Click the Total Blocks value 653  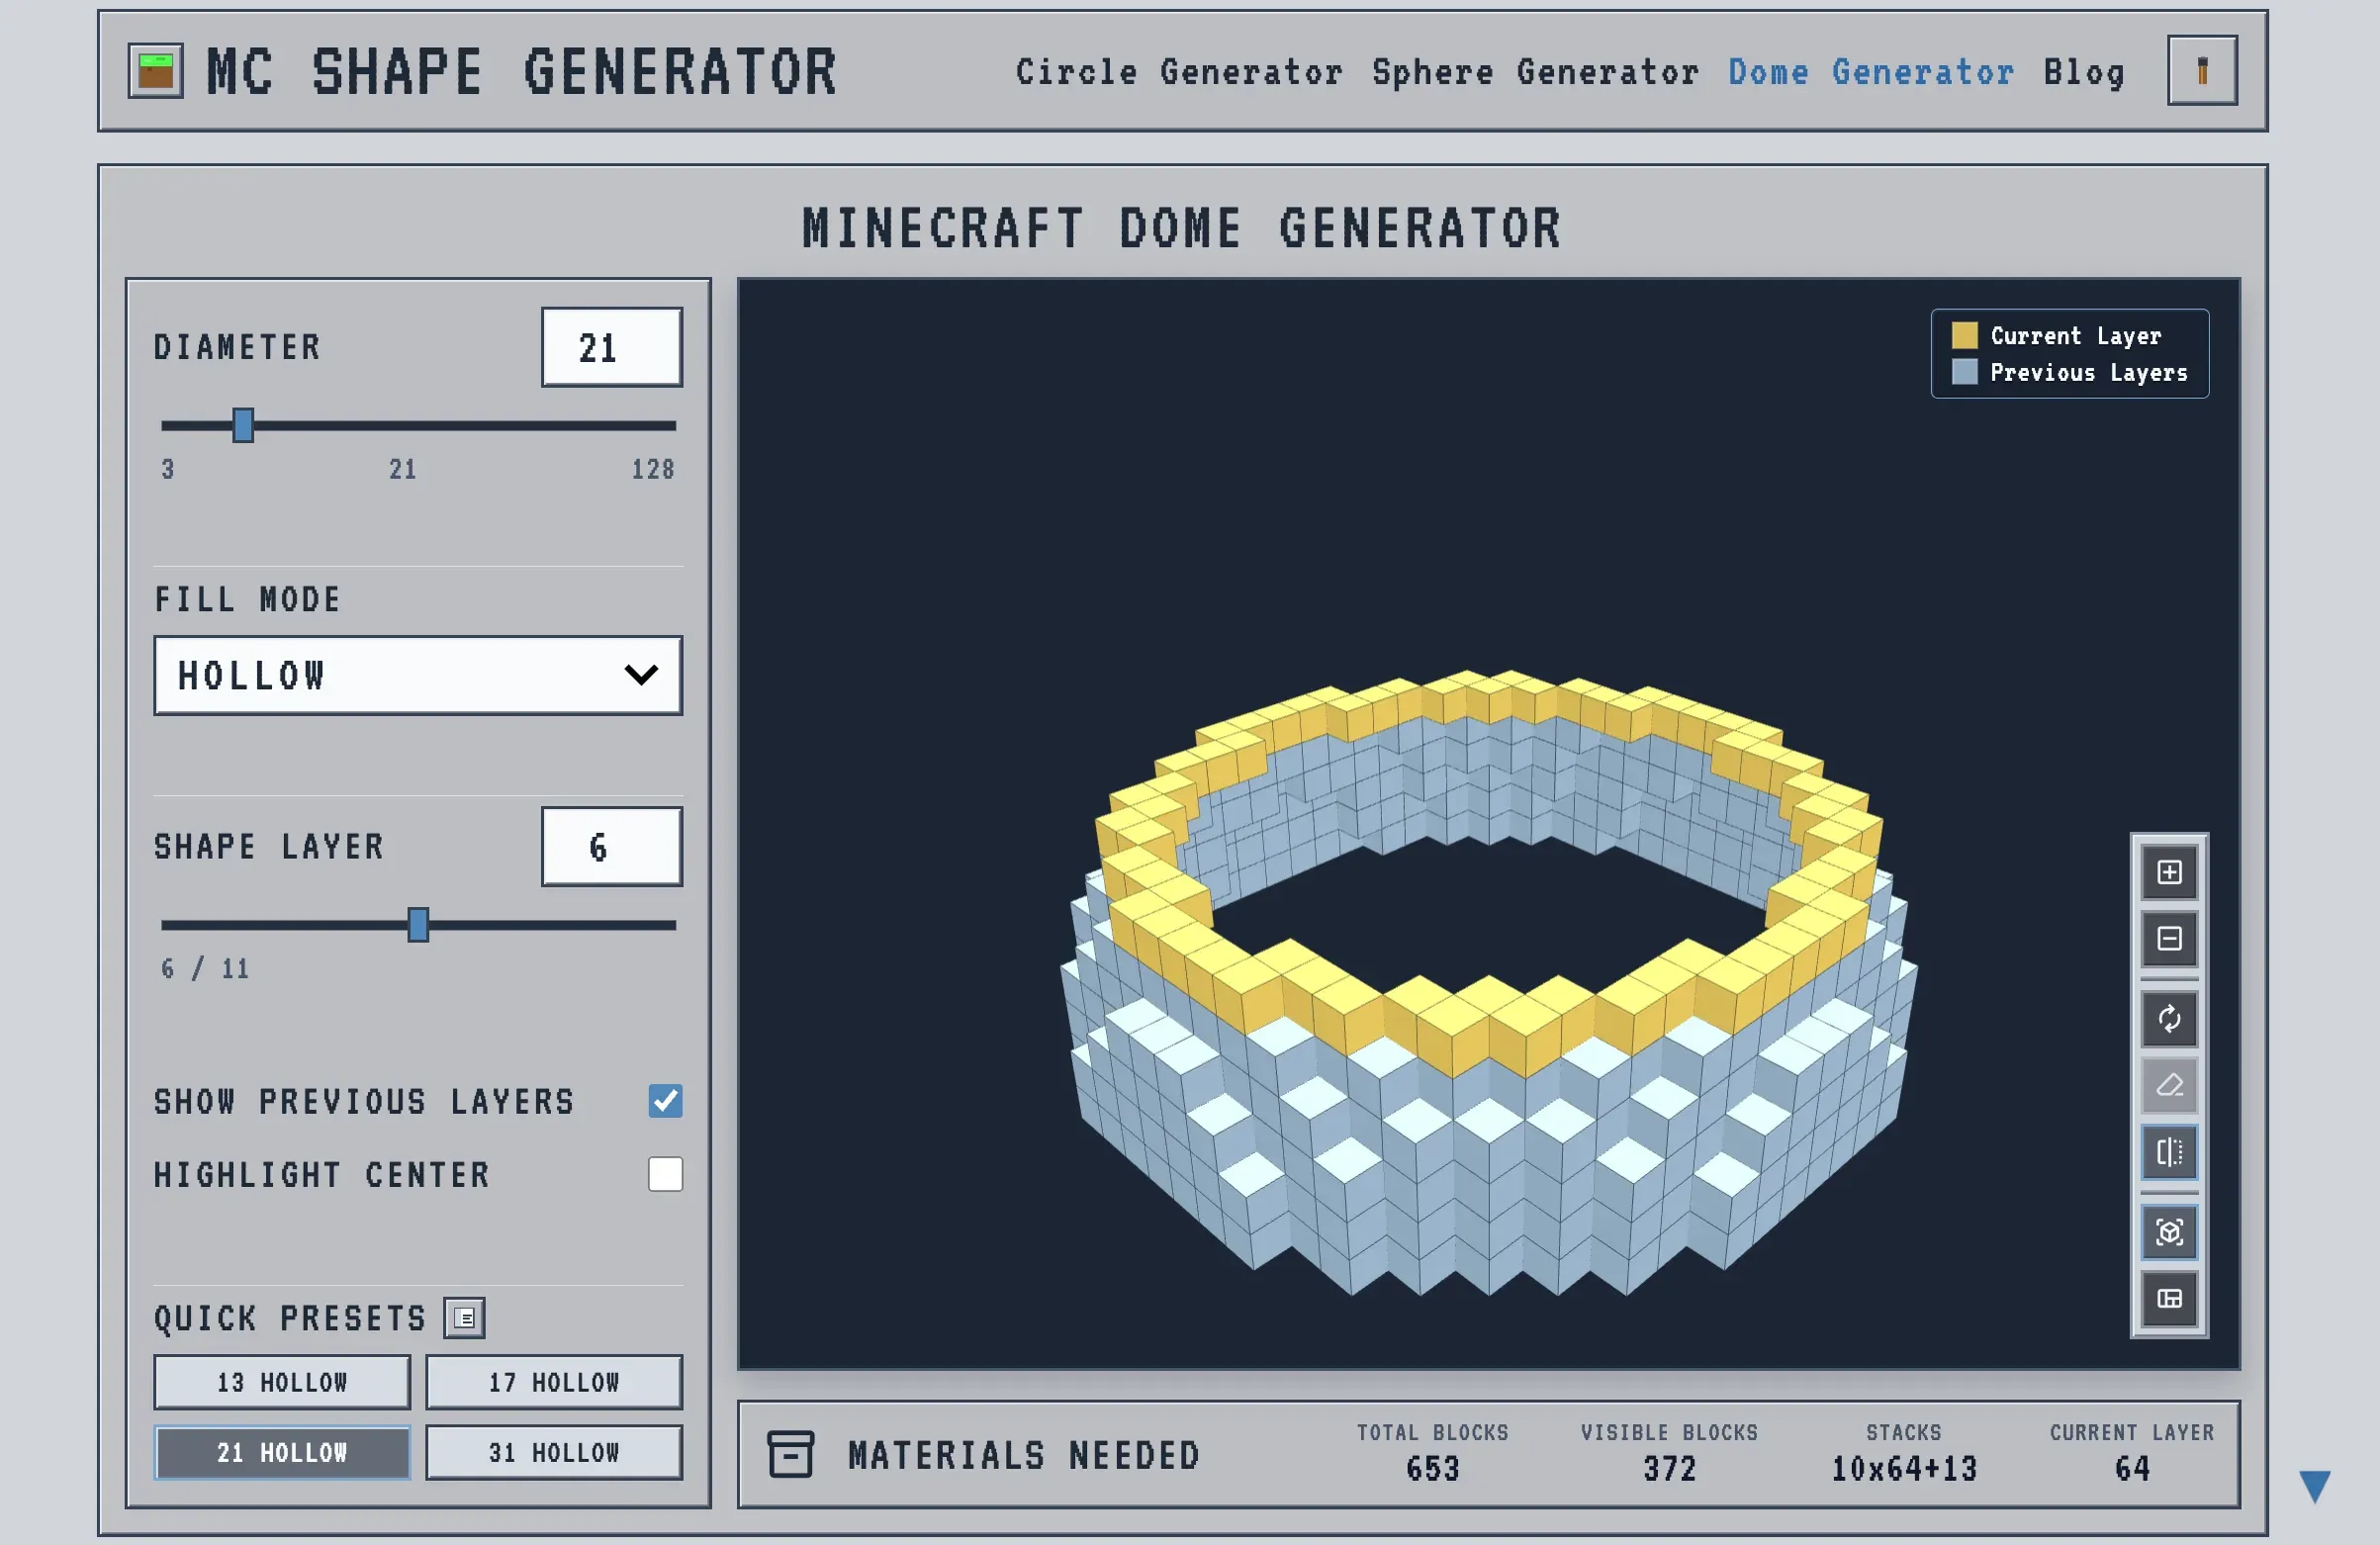pos(1432,1469)
